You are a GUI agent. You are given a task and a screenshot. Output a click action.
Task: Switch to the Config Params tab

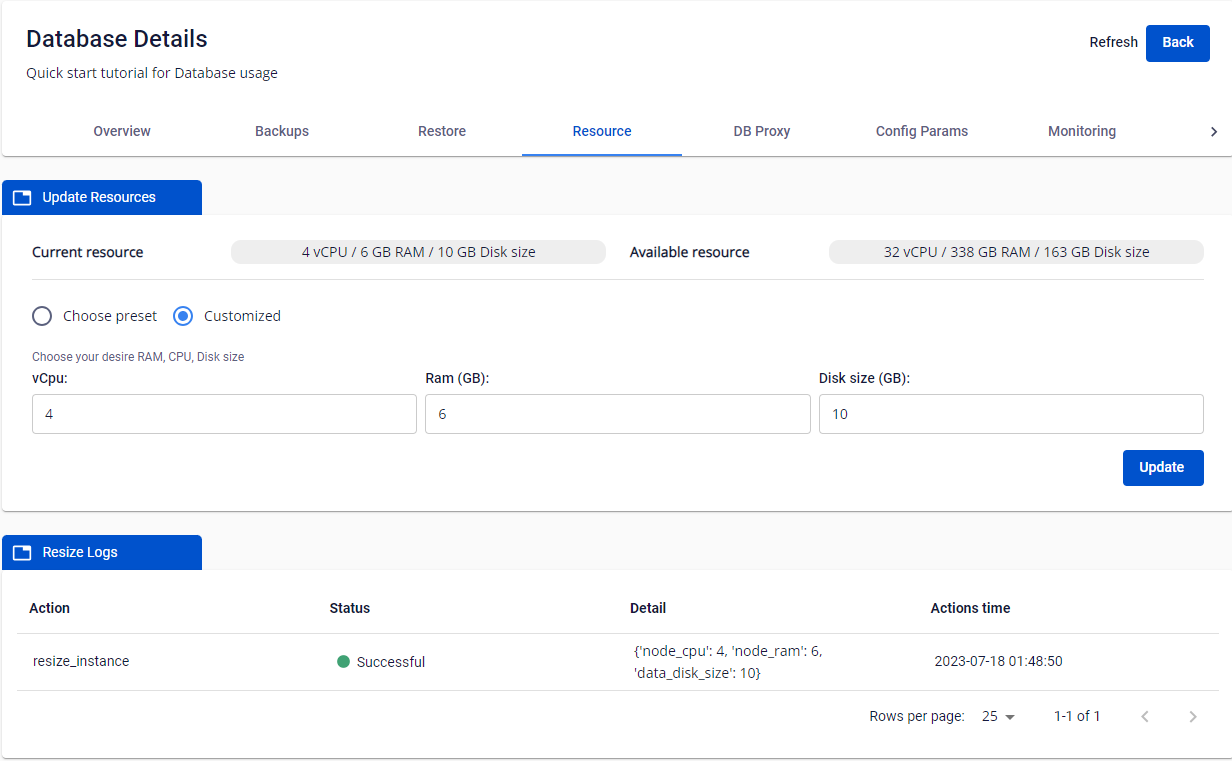point(922,131)
